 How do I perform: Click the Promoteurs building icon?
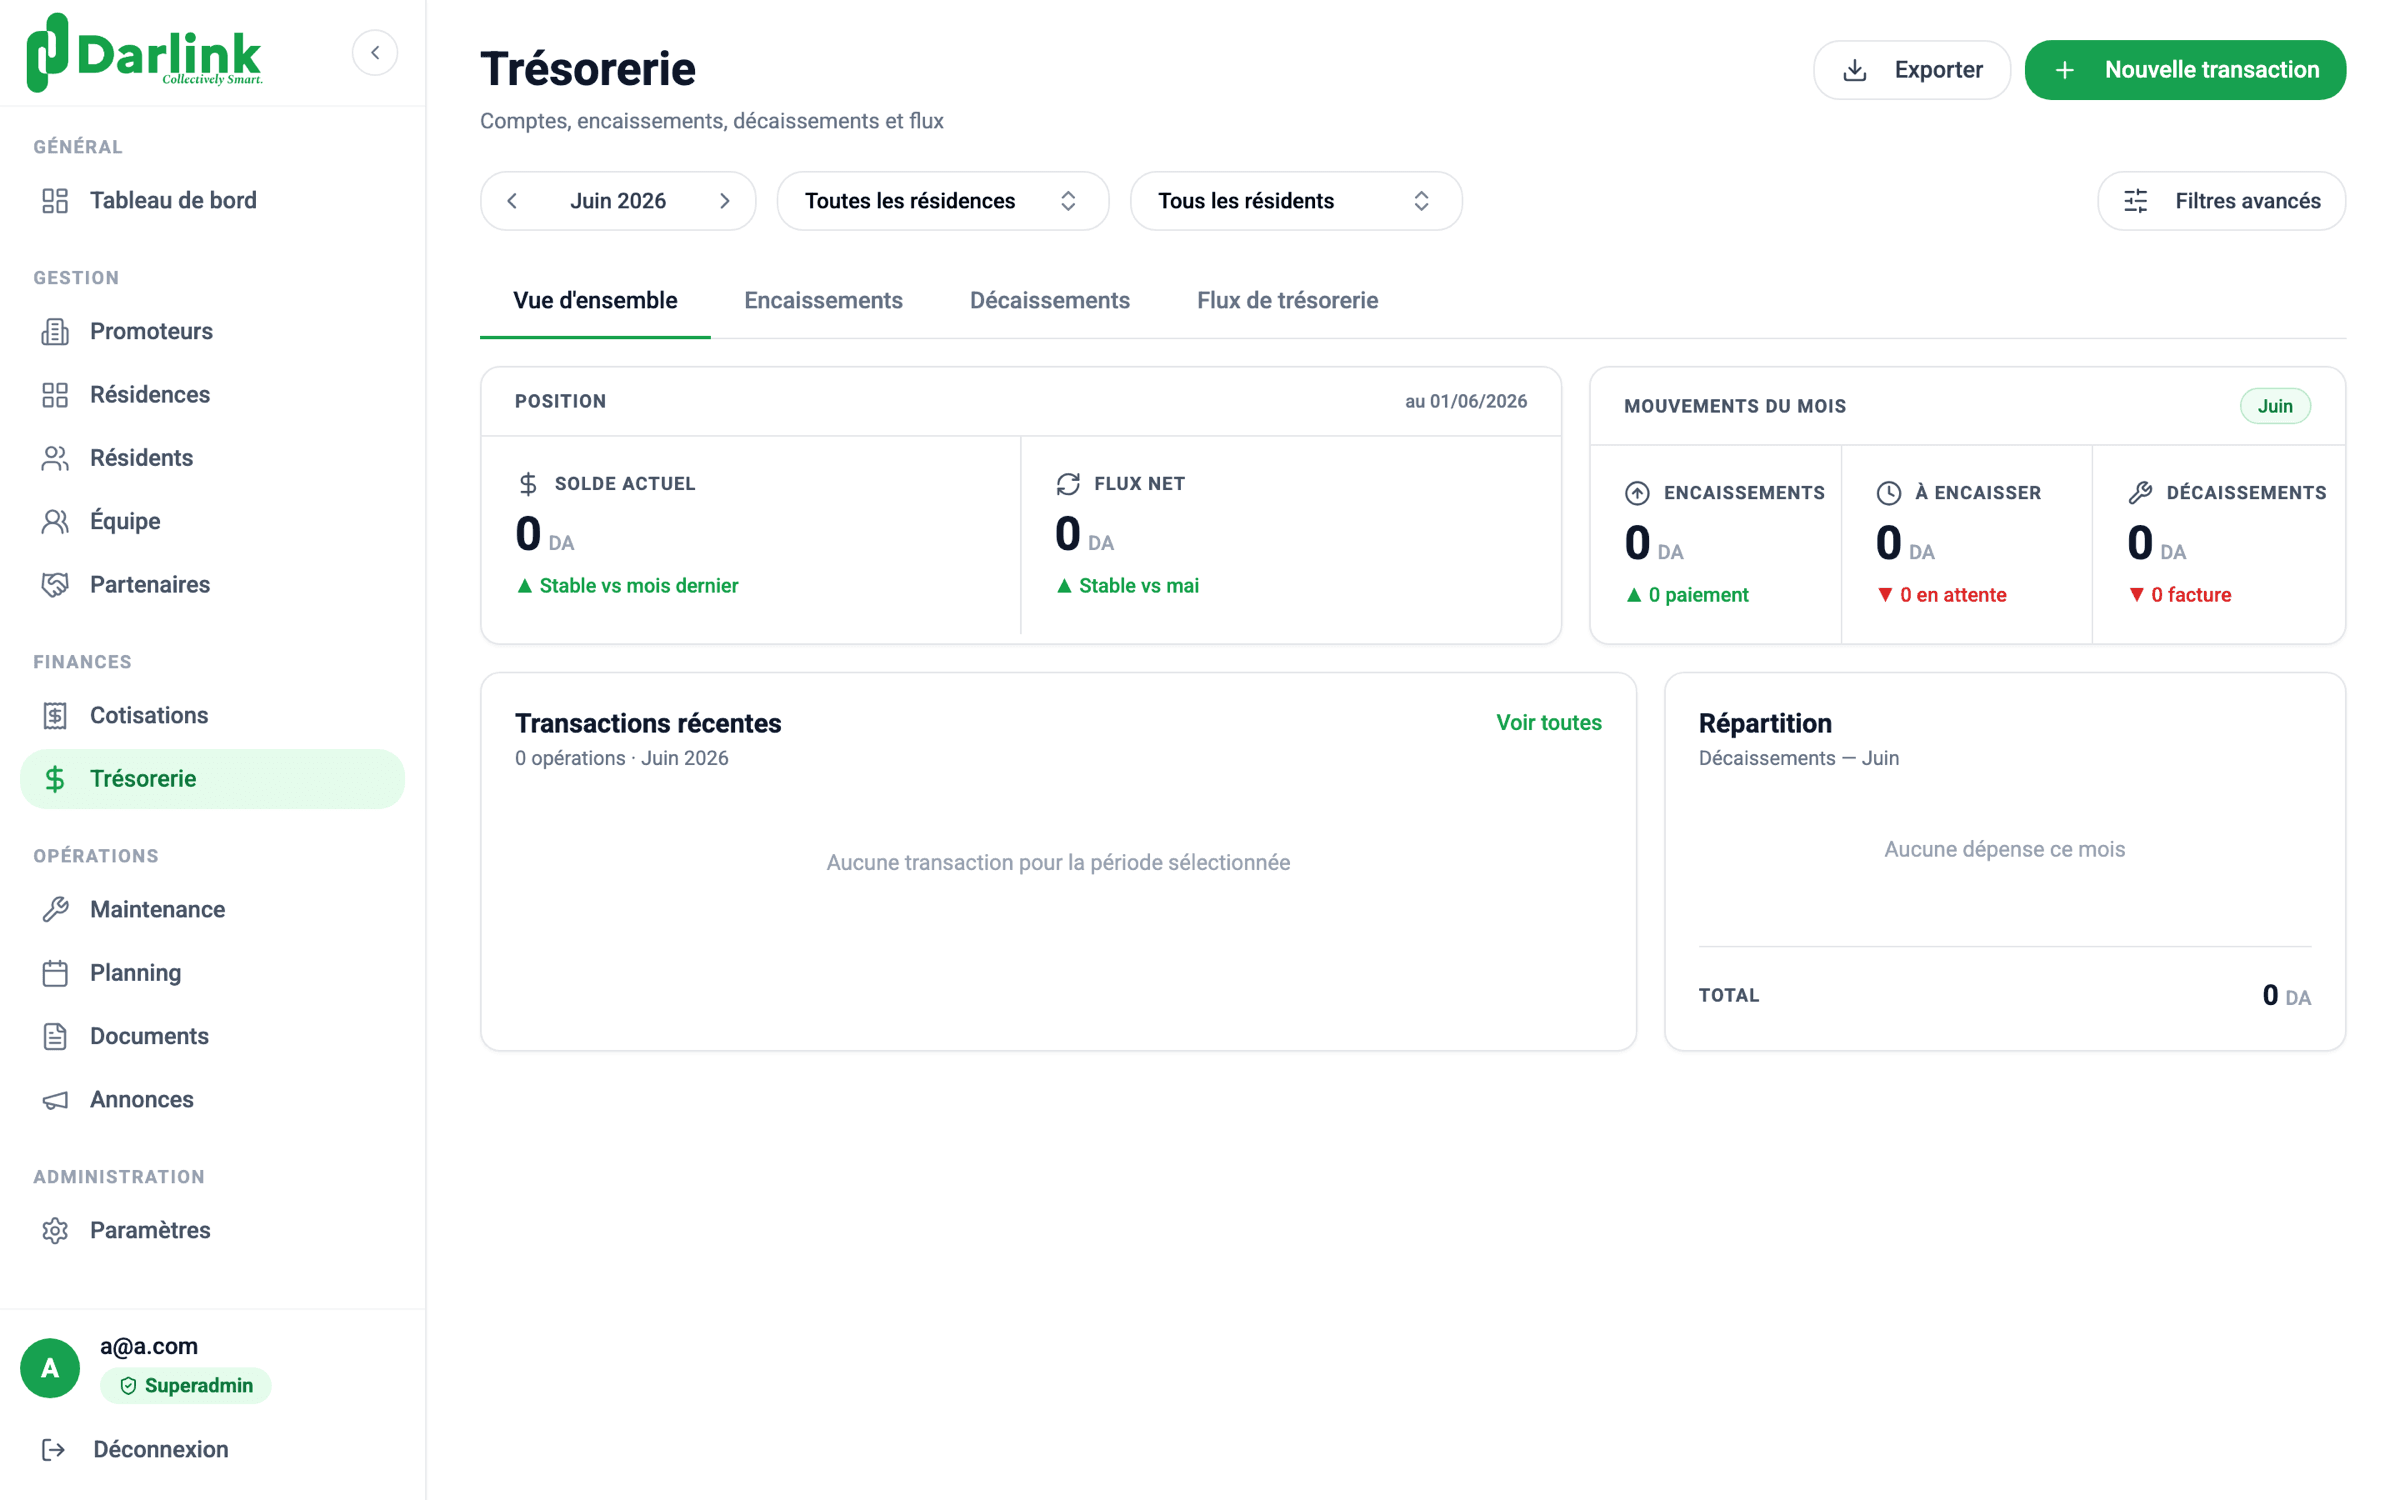click(55, 332)
